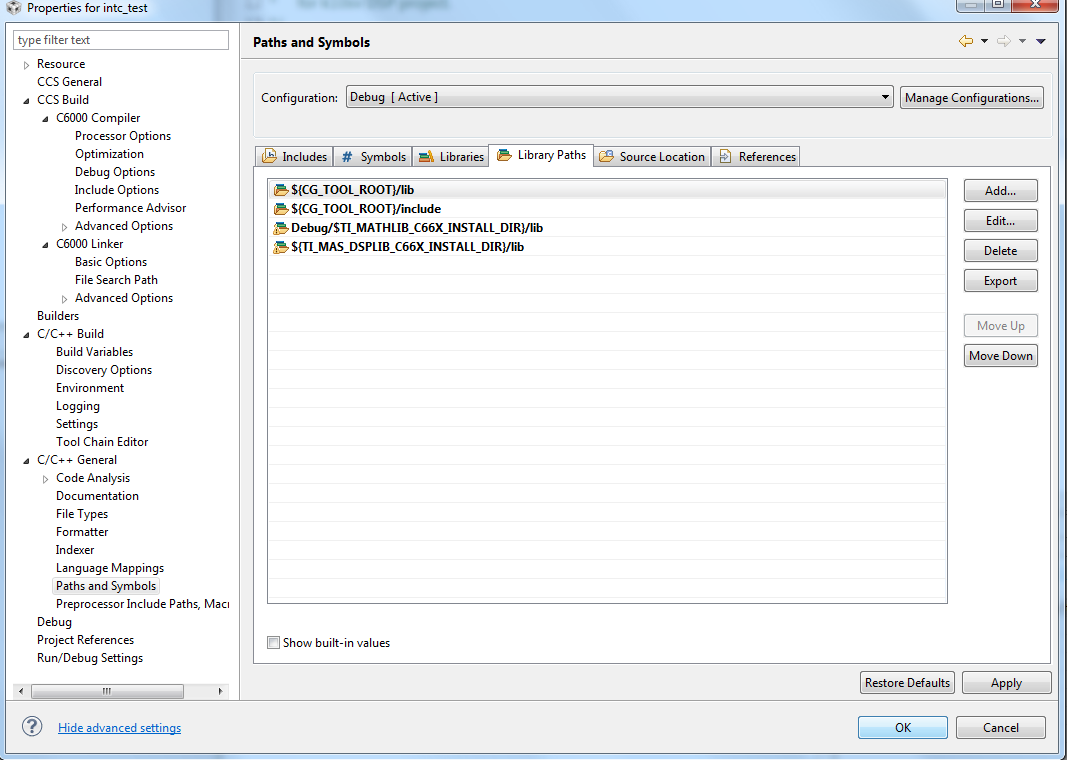1067x760 pixels.
Task: Enable Show built-in values checkbox
Action: 274,642
